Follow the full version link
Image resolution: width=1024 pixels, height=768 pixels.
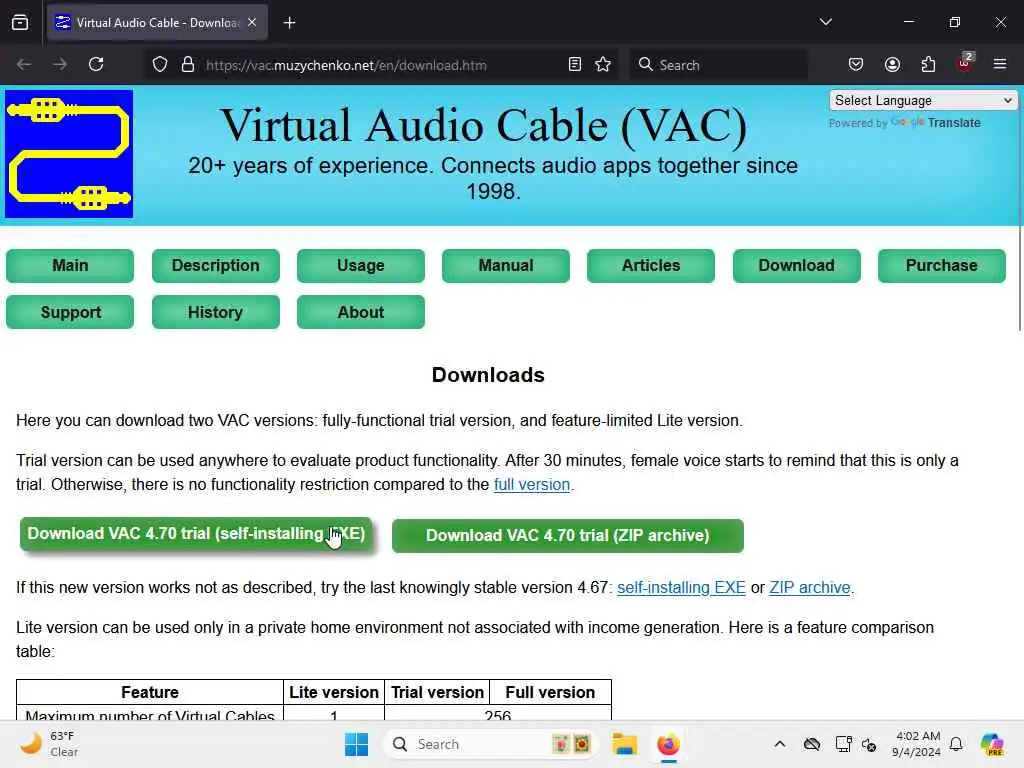pos(532,485)
